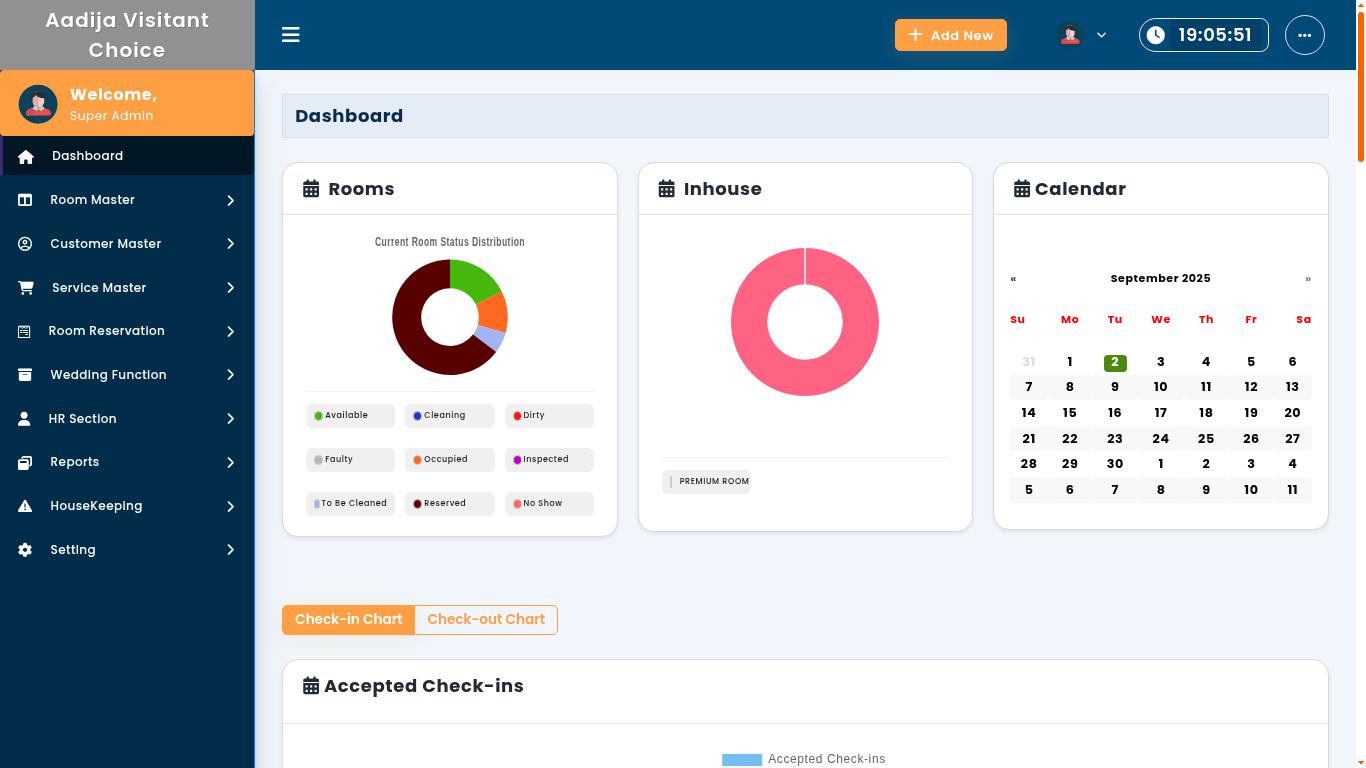The height and width of the screenshot is (768, 1366).
Task: Open the three-dots more options button
Action: [x=1304, y=35]
